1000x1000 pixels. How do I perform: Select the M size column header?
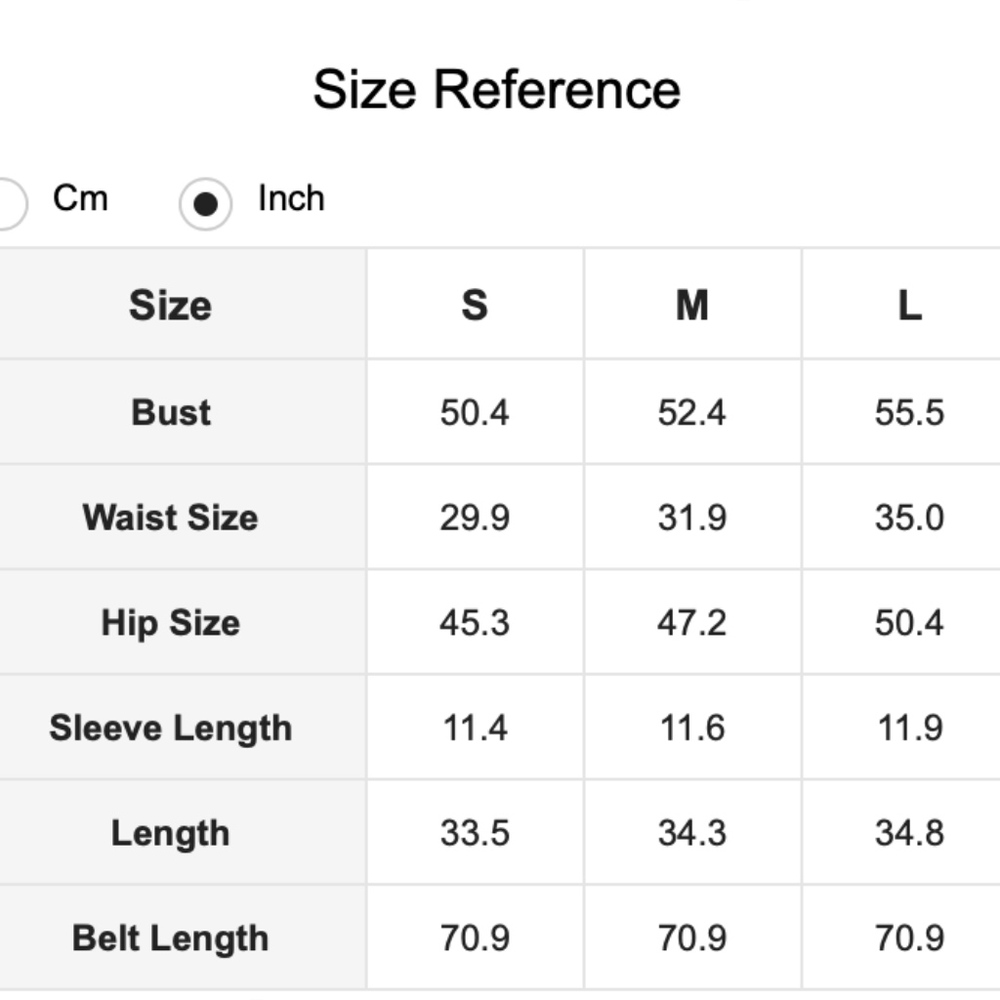tap(692, 305)
